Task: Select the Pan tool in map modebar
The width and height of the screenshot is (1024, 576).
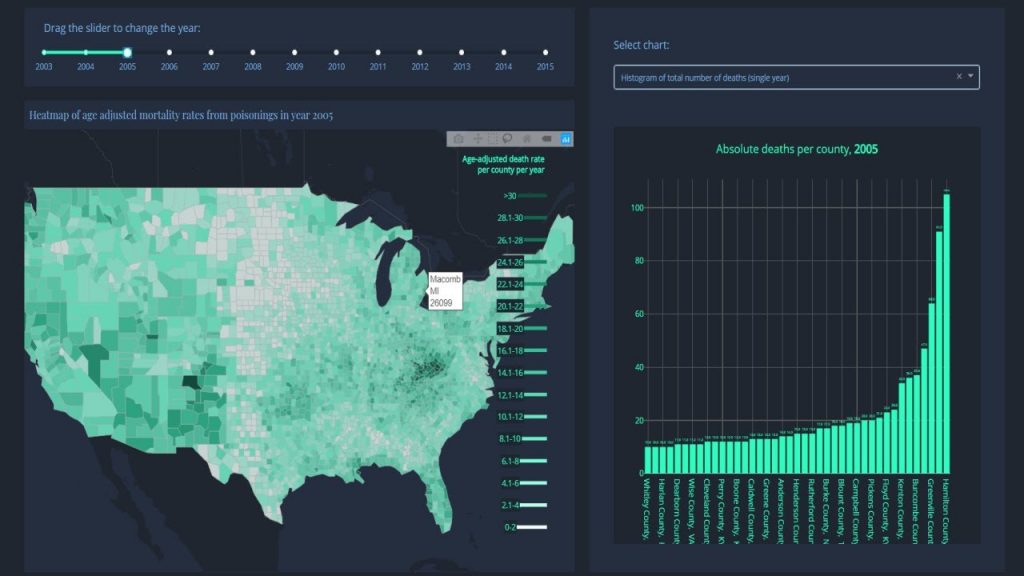Action: click(477, 139)
